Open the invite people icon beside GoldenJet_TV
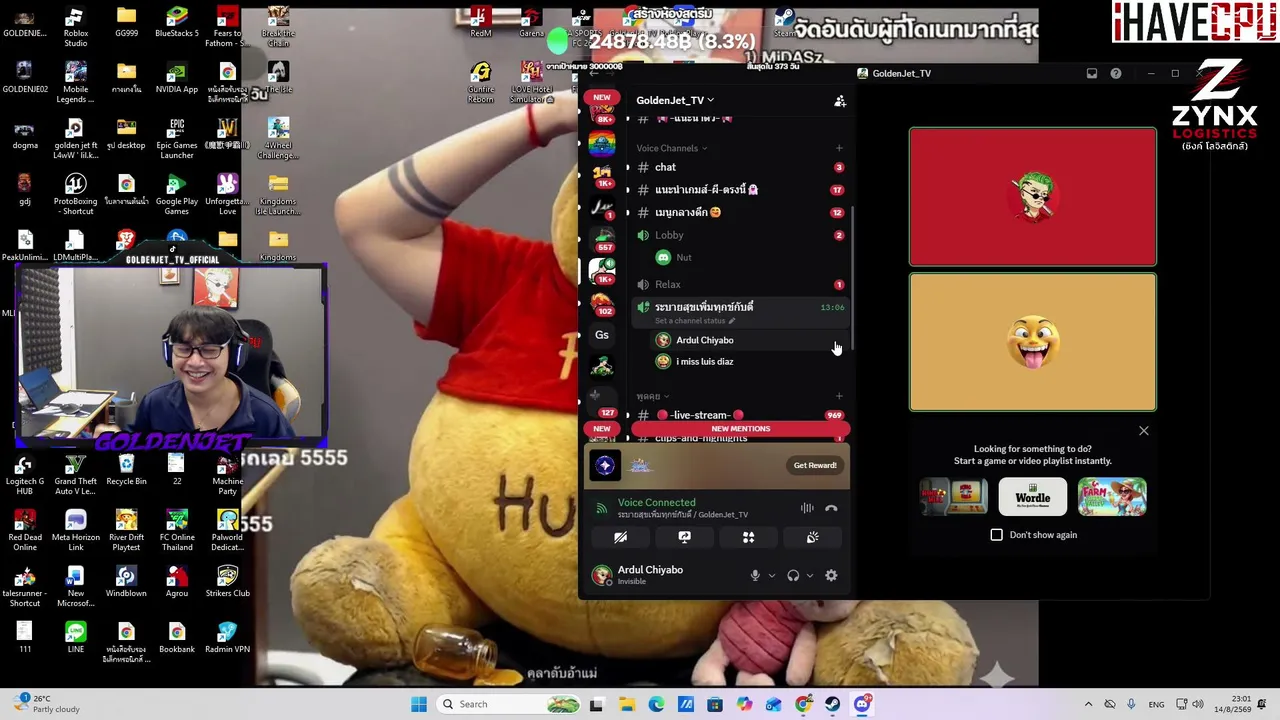This screenshot has width=1280, height=720. [840, 101]
